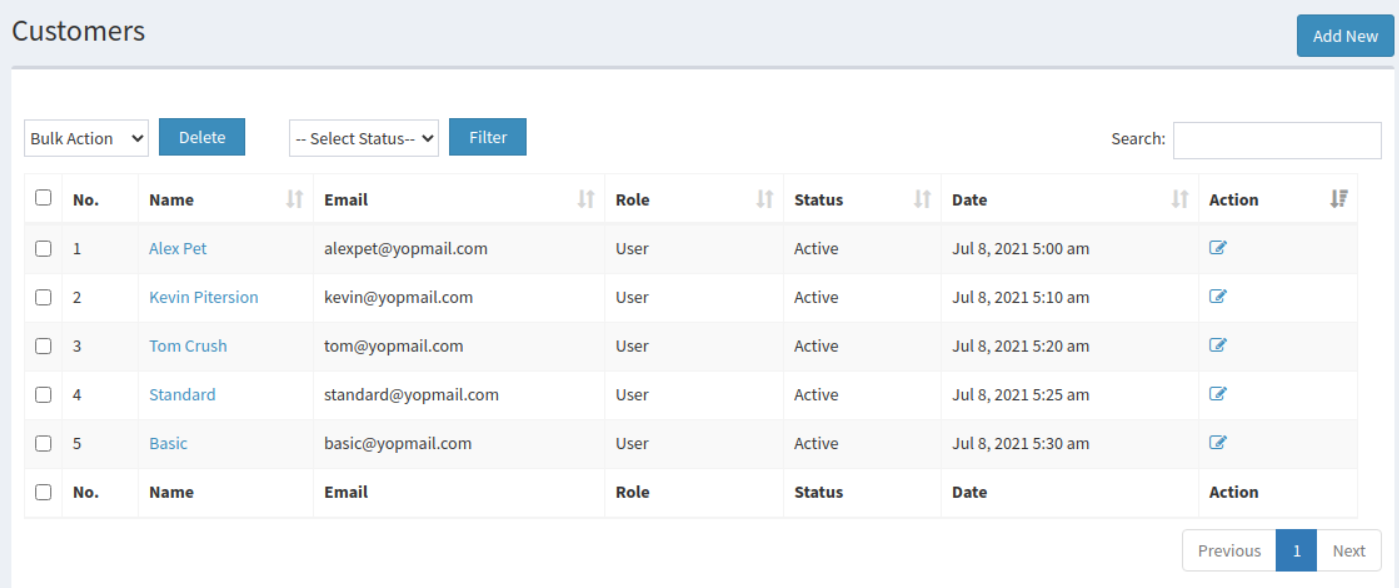Open the Kevin Pitersion customer link
Viewport: 1399px width, 588px height.
click(203, 297)
